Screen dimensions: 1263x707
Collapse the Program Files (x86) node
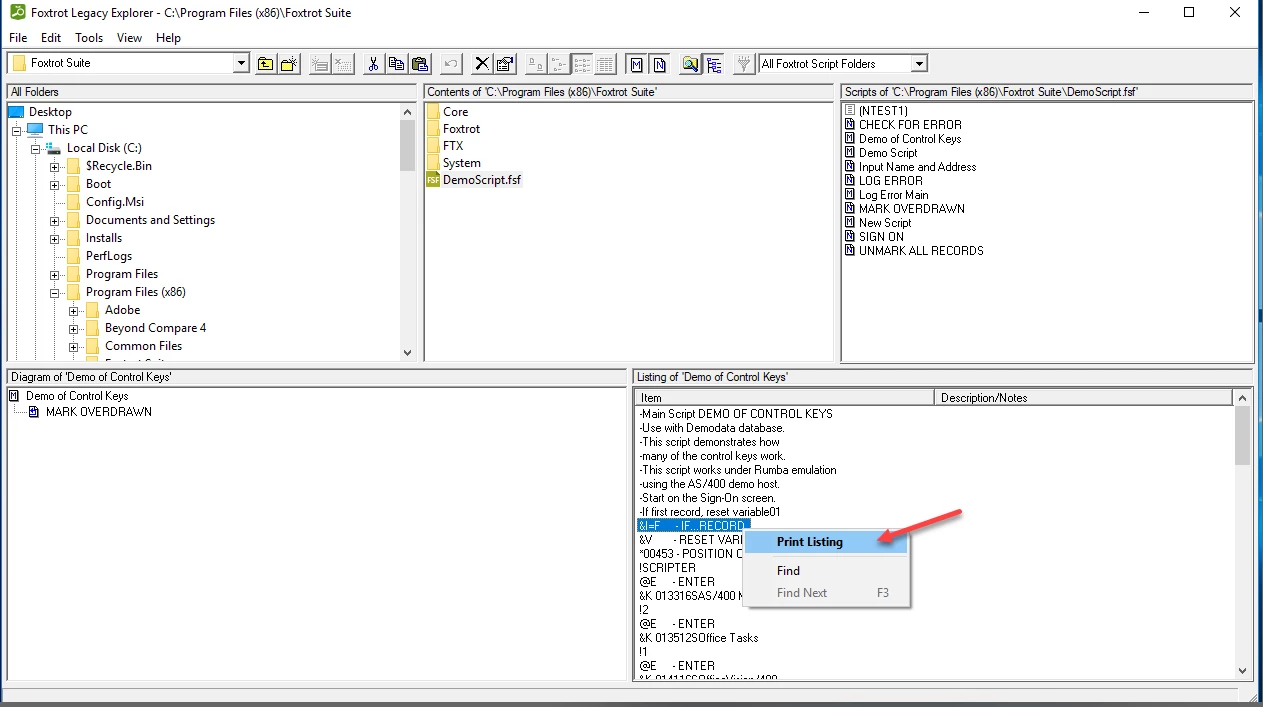pos(55,292)
